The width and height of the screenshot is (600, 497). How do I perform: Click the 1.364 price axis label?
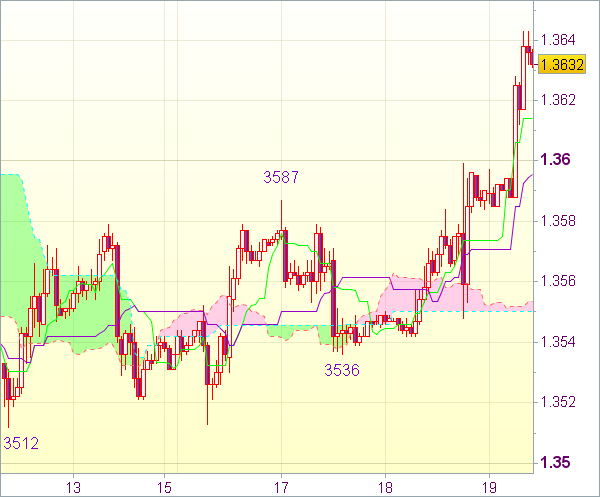pyautogui.click(x=558, y=40)
